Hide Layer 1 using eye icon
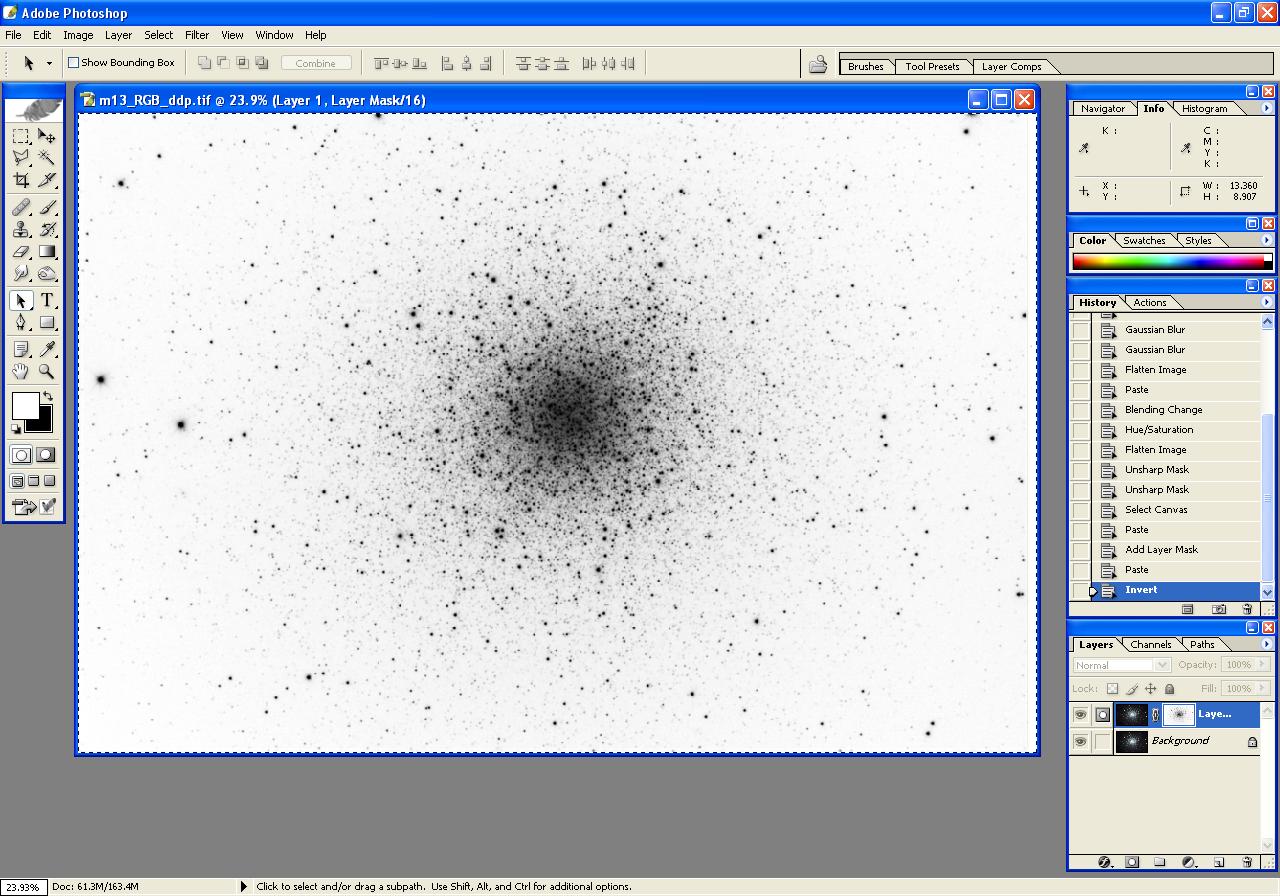 tap(1080, 715)
